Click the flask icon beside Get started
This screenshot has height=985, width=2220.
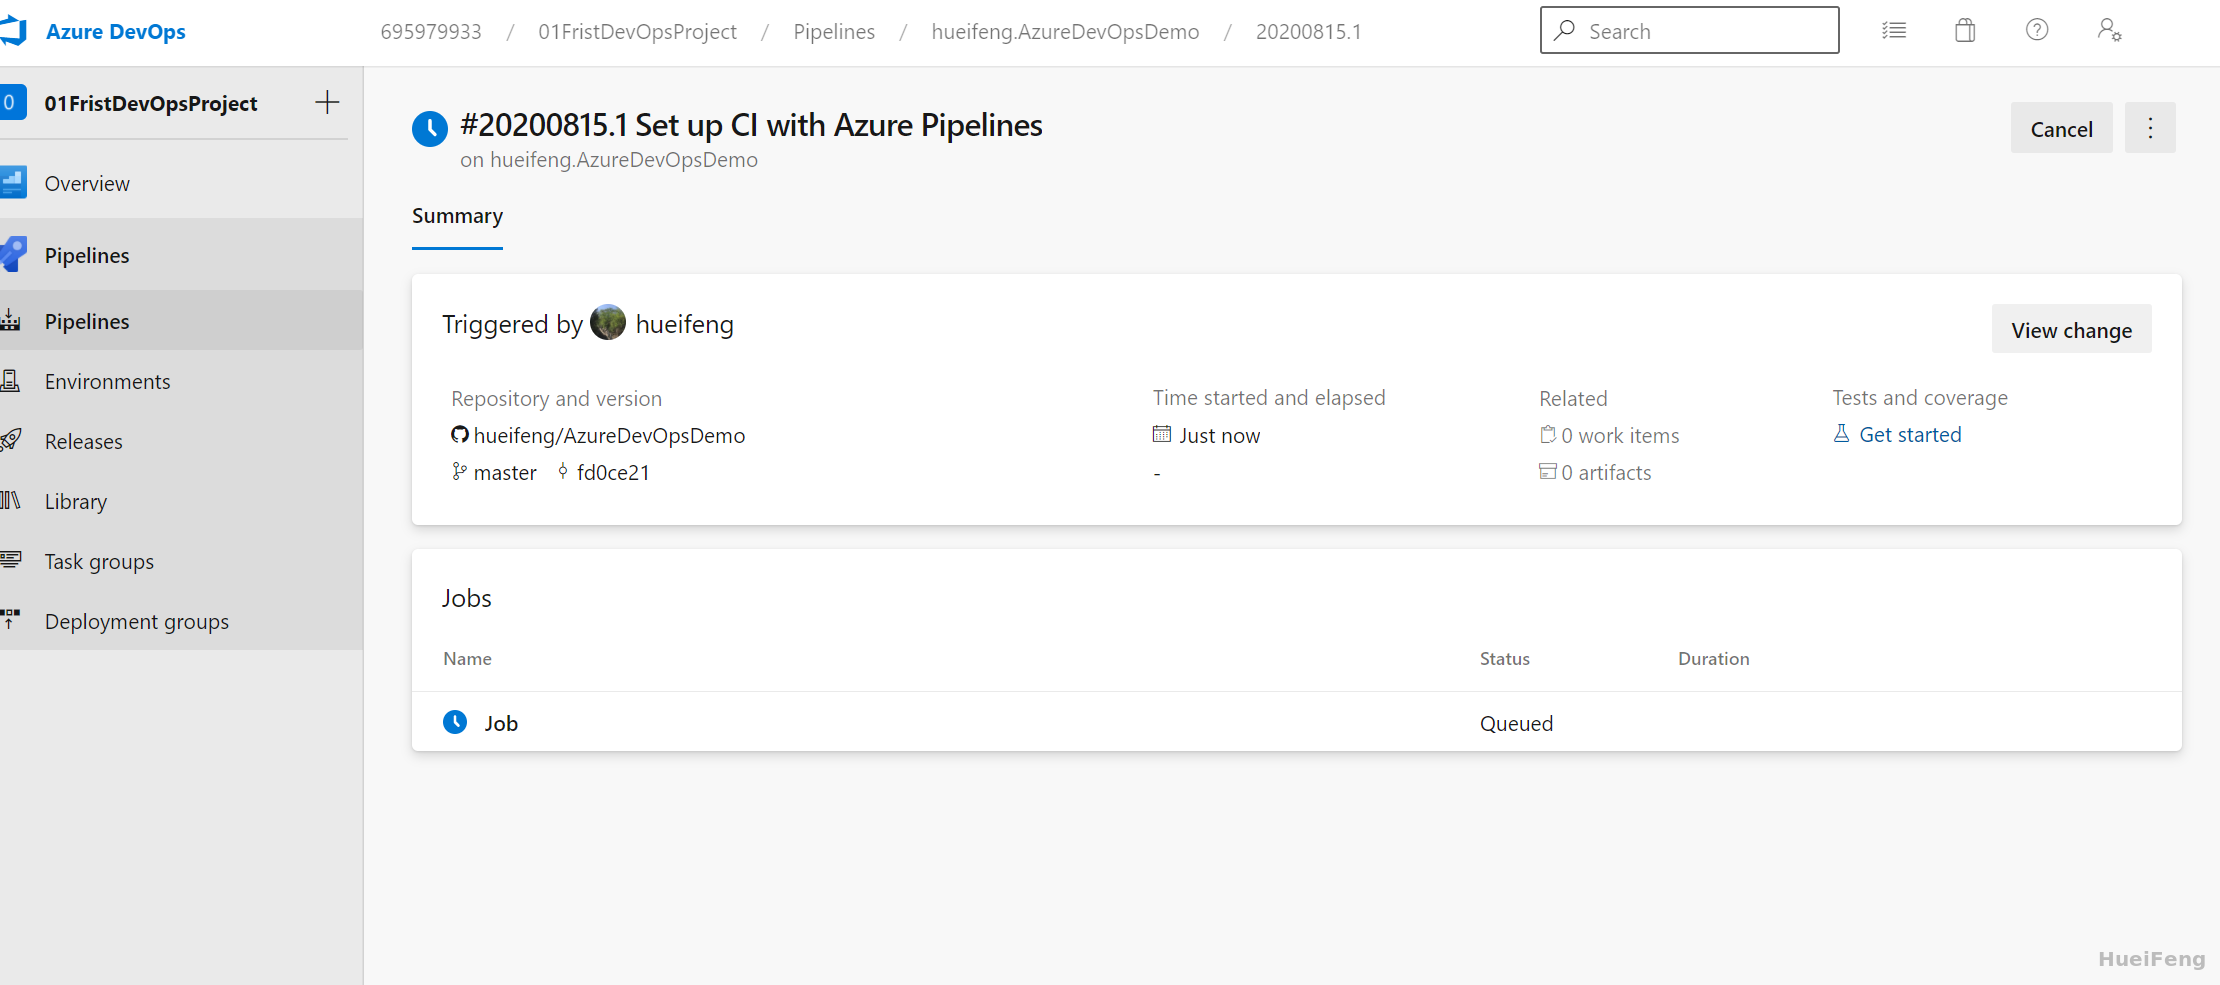click(1841, 433)
